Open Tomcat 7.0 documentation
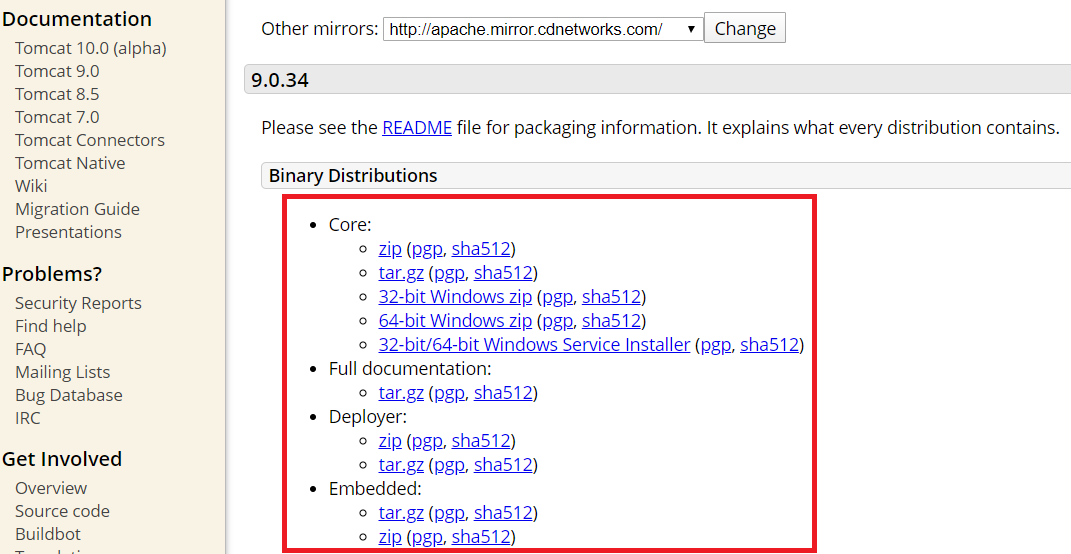Screen dimensions: 1071x554 coord(57,117)
